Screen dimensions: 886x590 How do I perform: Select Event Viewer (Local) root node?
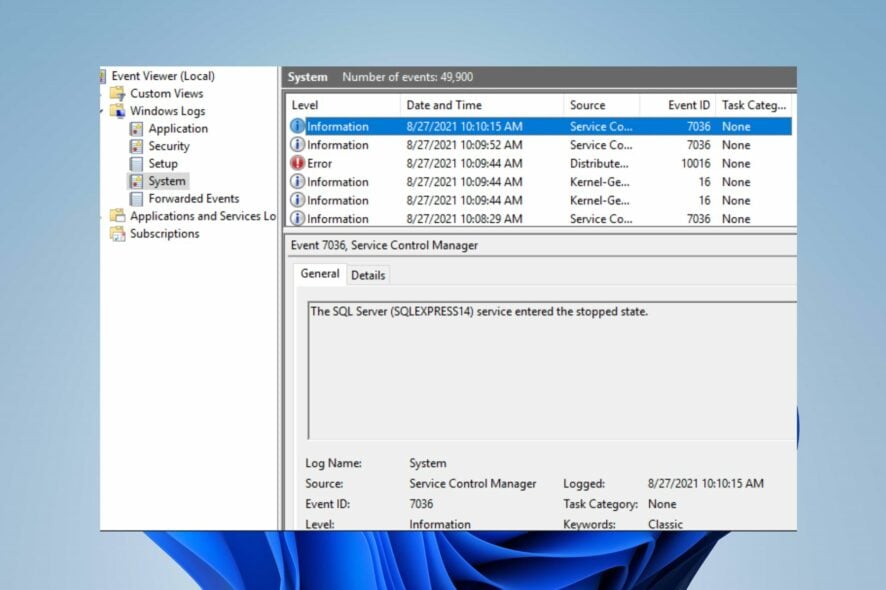click(x=163, y=76)
